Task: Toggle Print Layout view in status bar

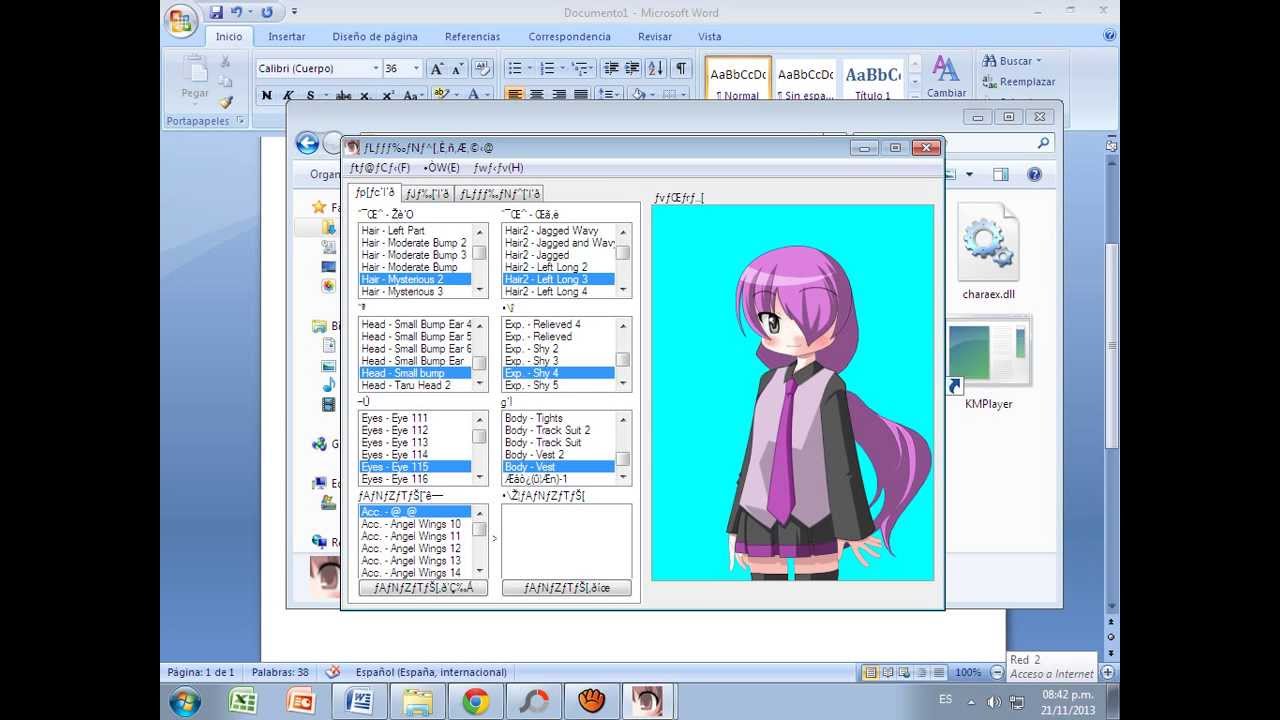Action: pos(870,673)
